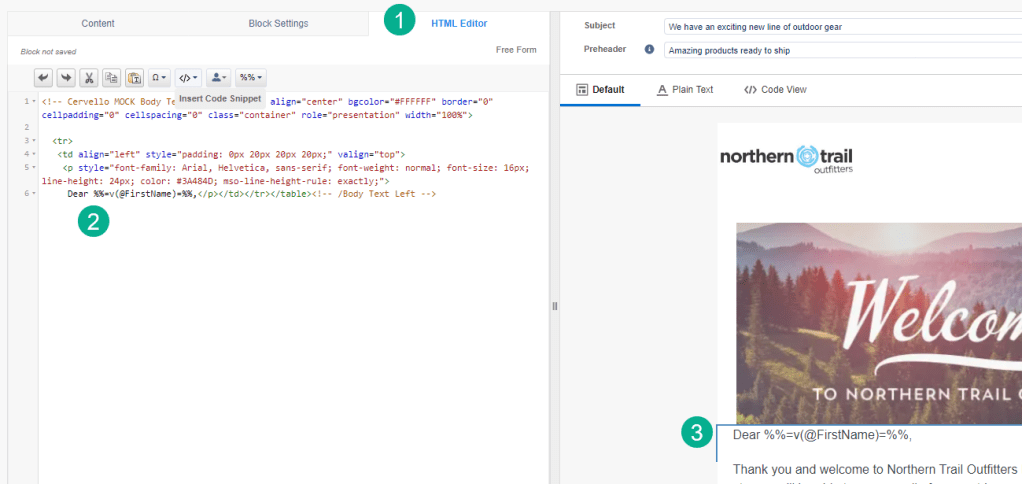Select the HTML Editor tab
Image resolution: width=1022 pixels, height=484 pixels.
click(459, 23)
